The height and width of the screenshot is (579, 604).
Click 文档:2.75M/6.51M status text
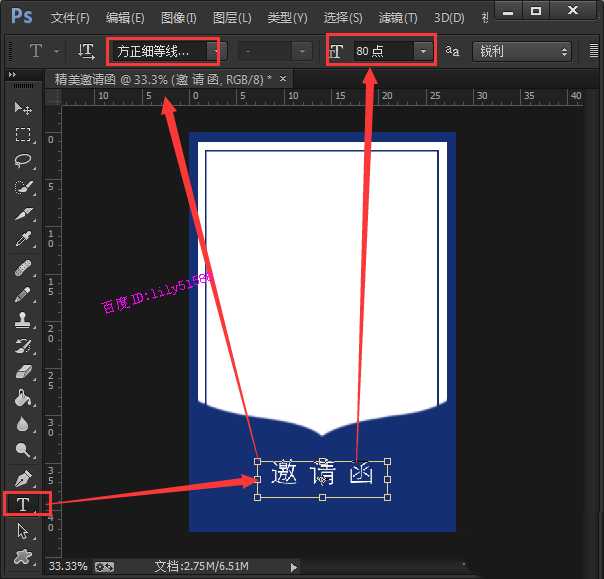[x=201, y=566]
